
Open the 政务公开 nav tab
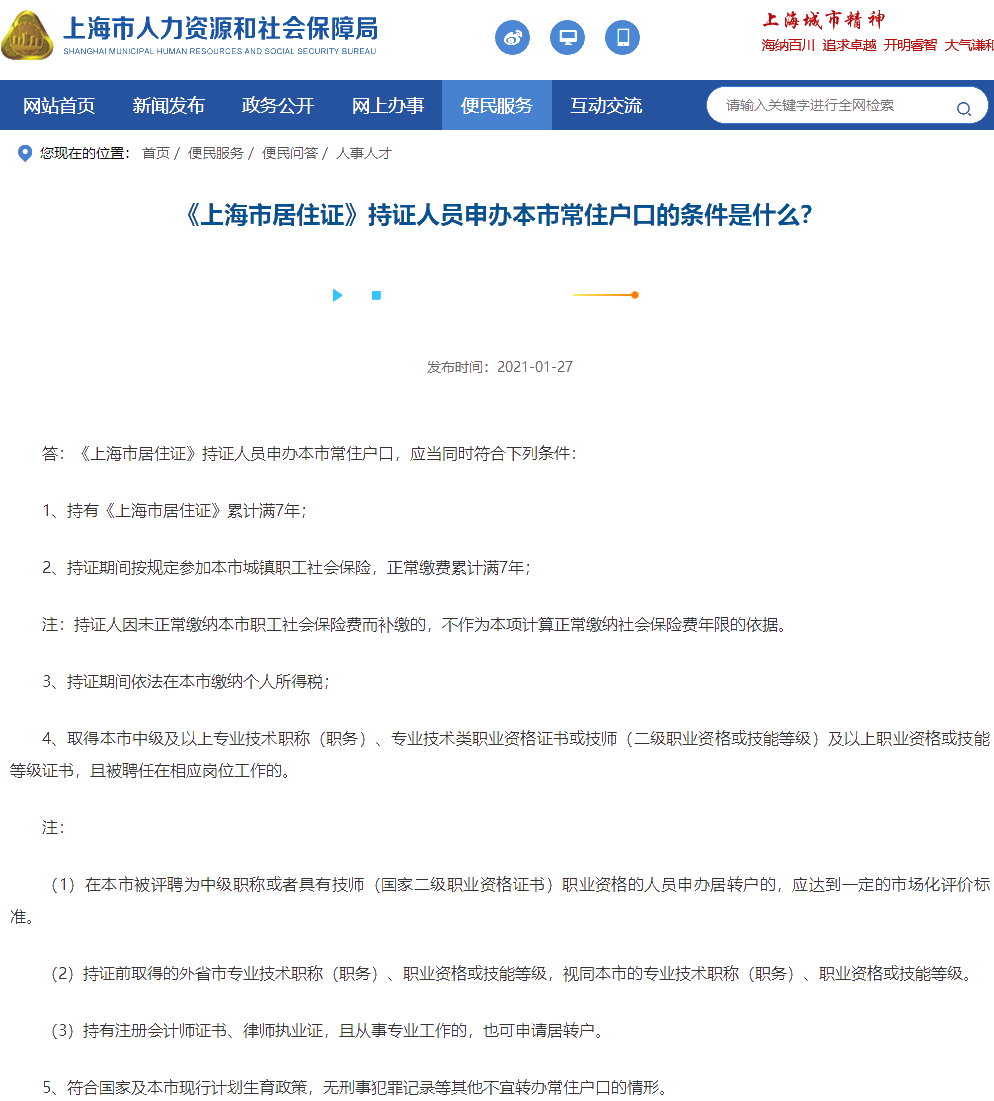click(278, 105)
